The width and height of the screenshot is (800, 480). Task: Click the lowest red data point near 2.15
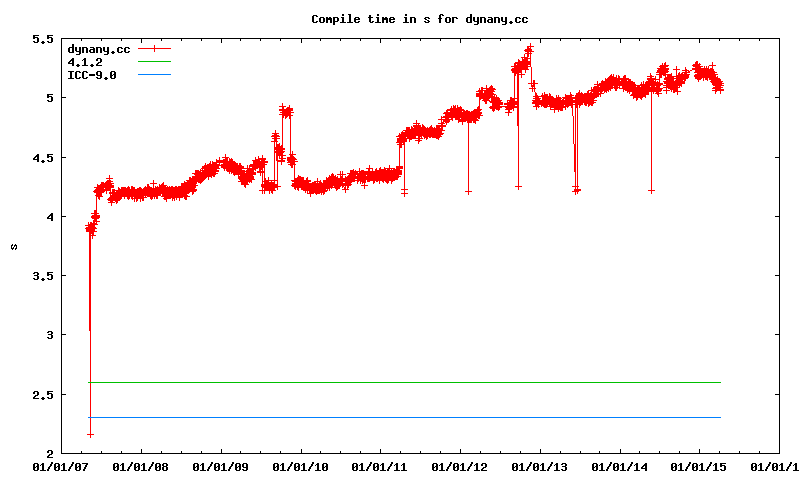click(90, 435)
